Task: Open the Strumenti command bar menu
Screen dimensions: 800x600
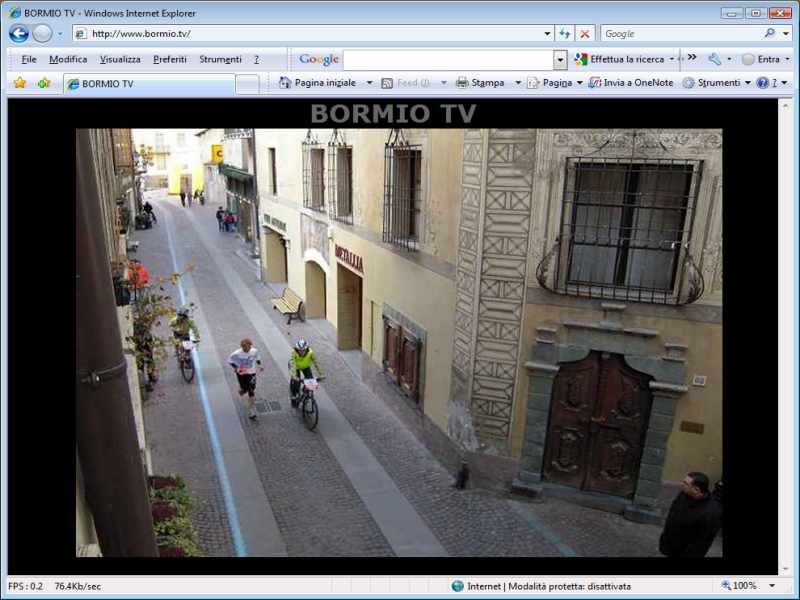Action: (x=717, y=83)
